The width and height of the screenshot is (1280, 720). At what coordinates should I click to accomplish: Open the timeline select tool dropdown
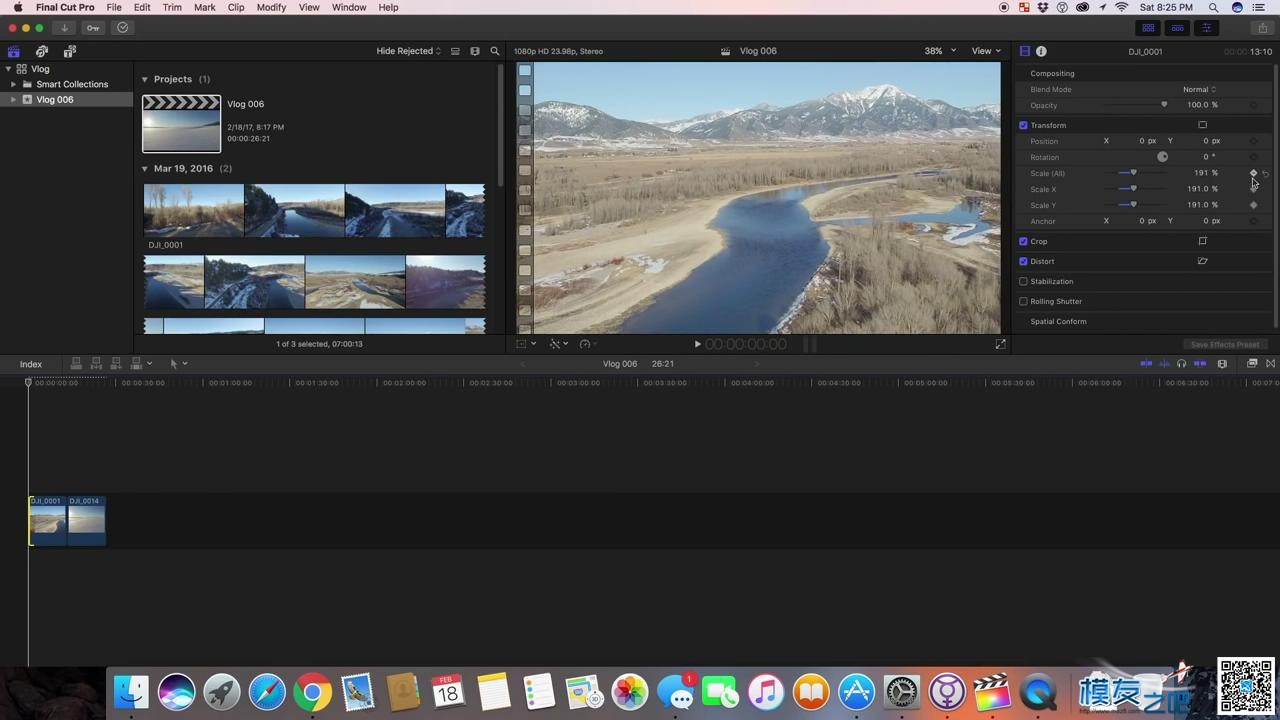[x=178, y=364]
